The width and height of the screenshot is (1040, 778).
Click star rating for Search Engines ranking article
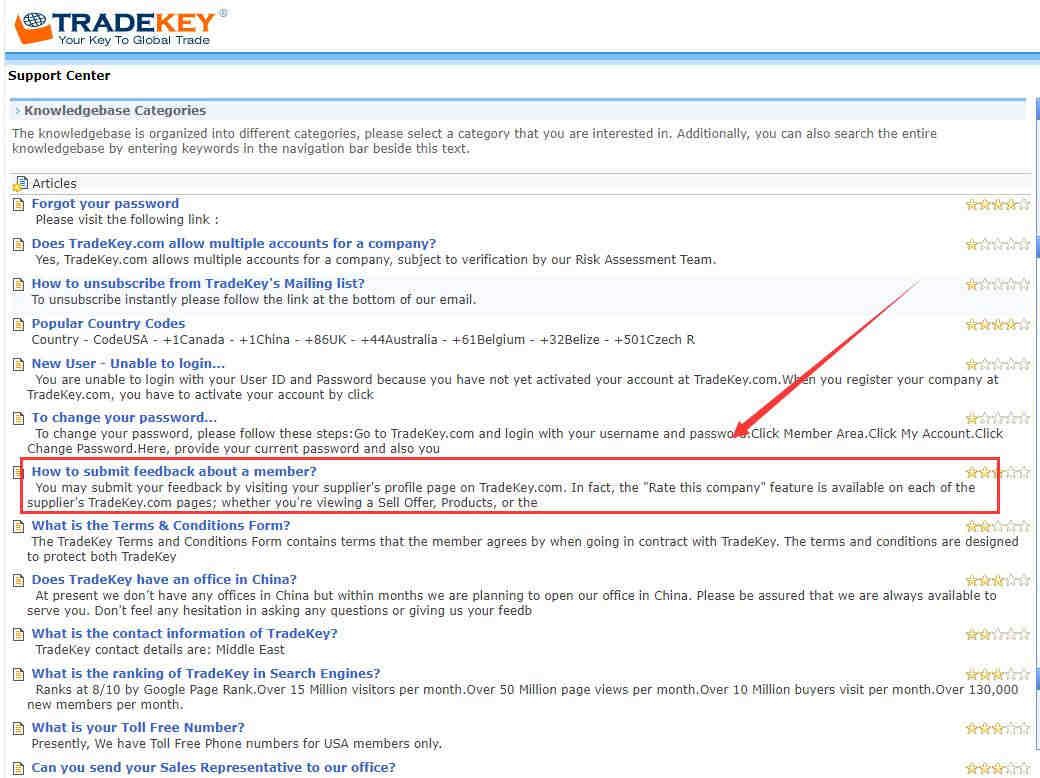point(998,675)
